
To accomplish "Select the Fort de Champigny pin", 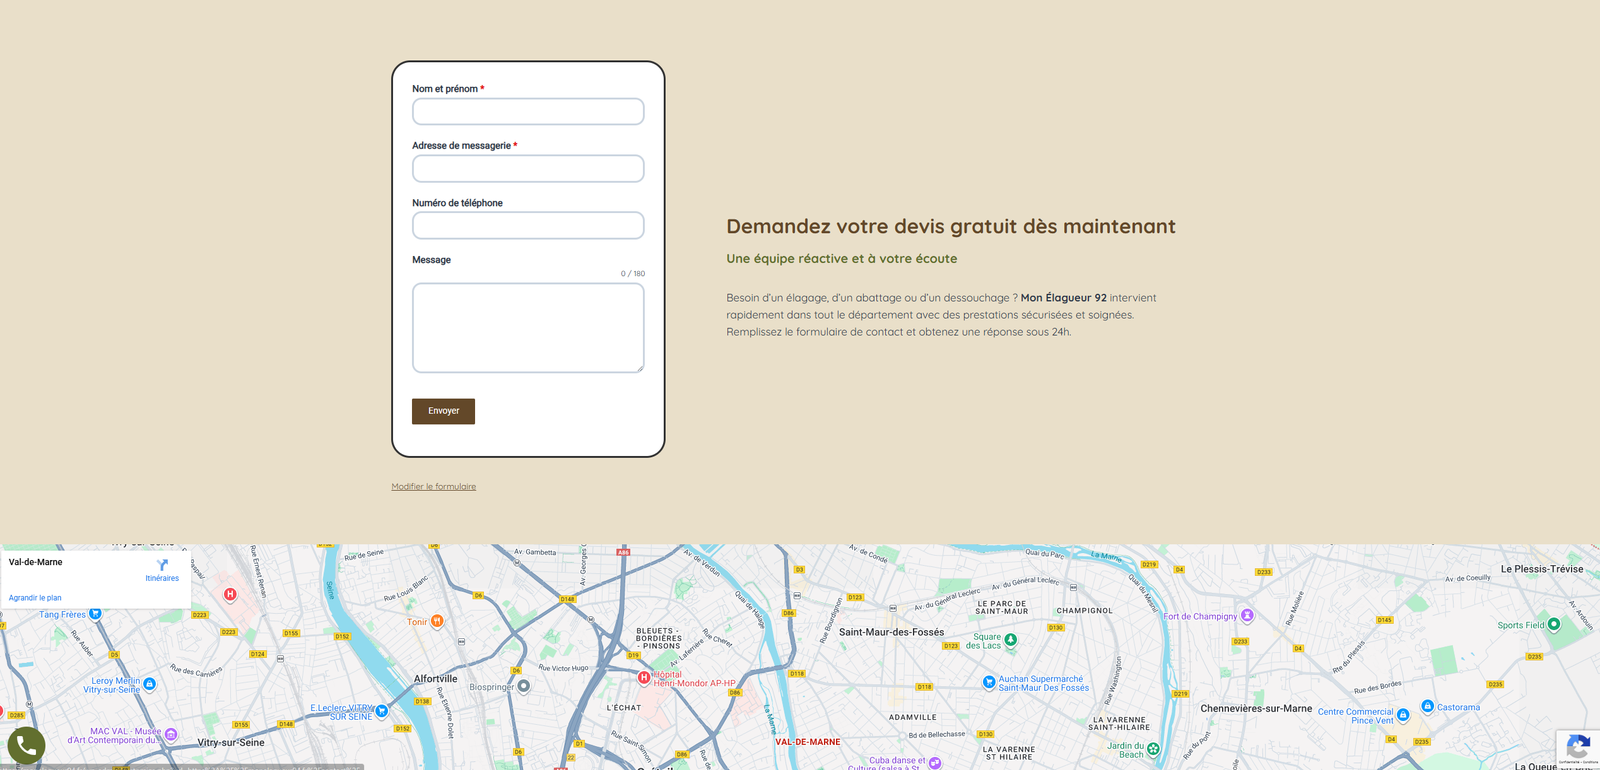I will [1247, 615].
